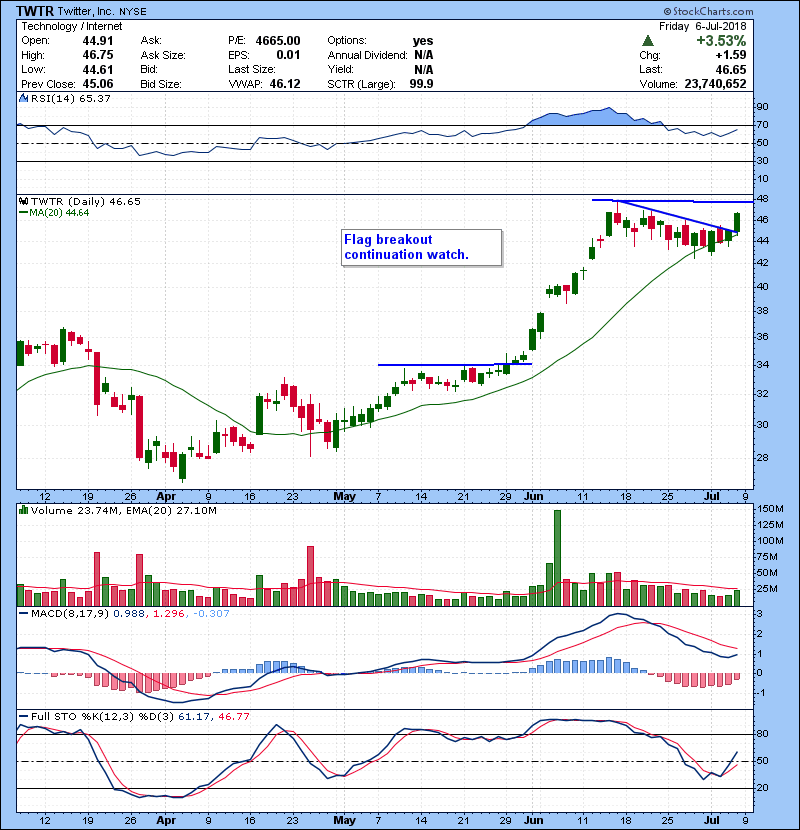Click the NYSE exchange label

[x=133, y=12]
